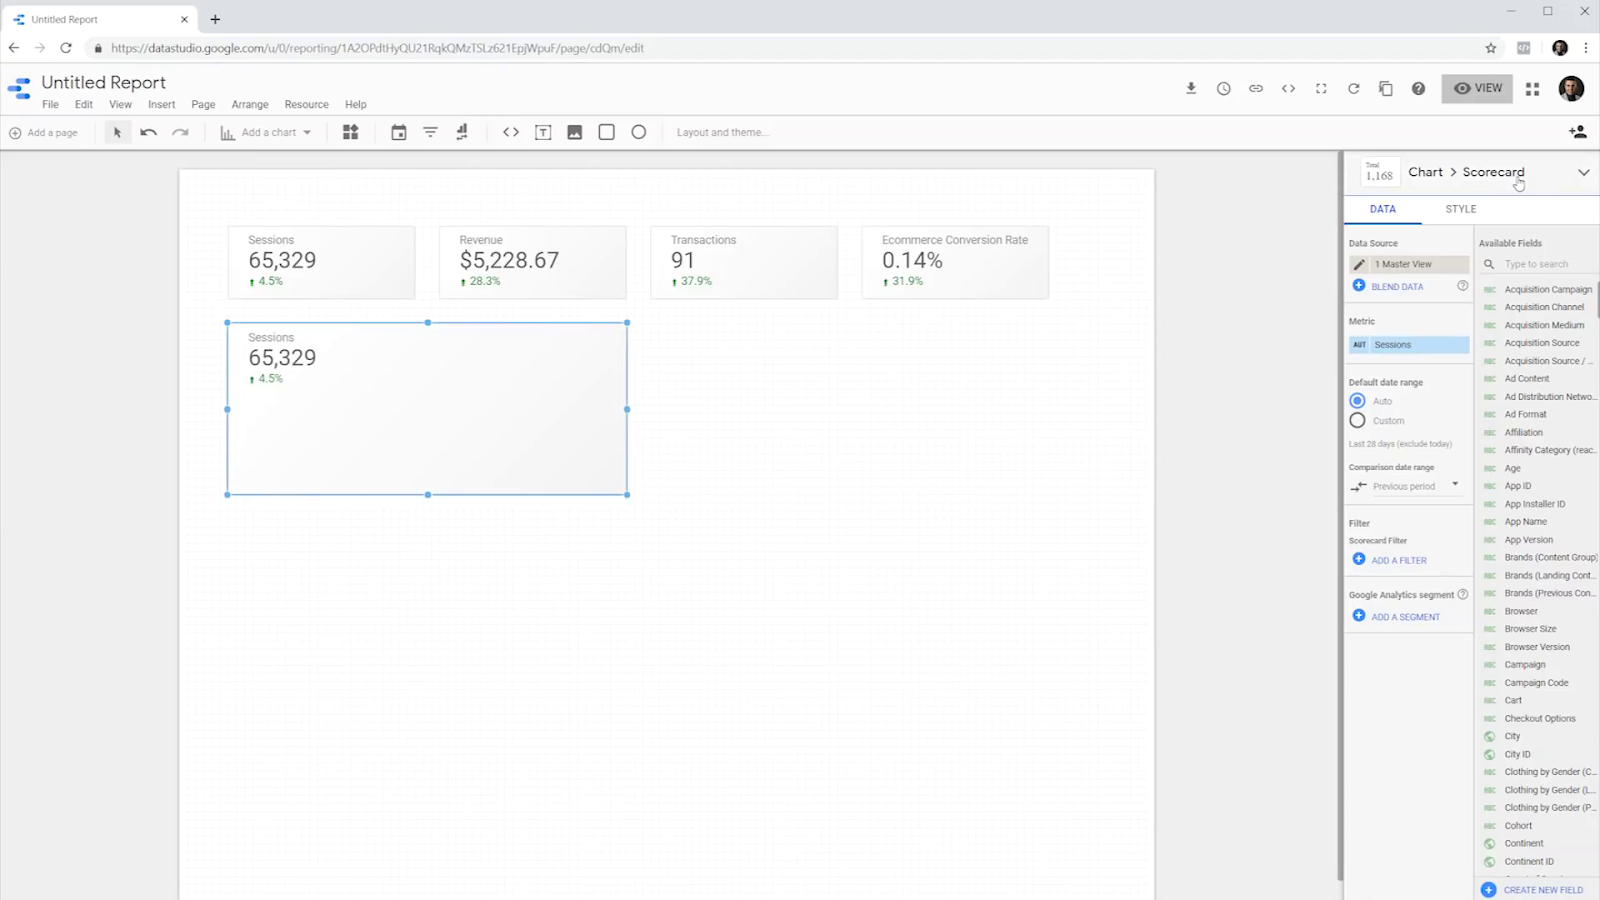Select the selection mode arrow tool
The image size is (1600, 900).
[x=117, y=132]
